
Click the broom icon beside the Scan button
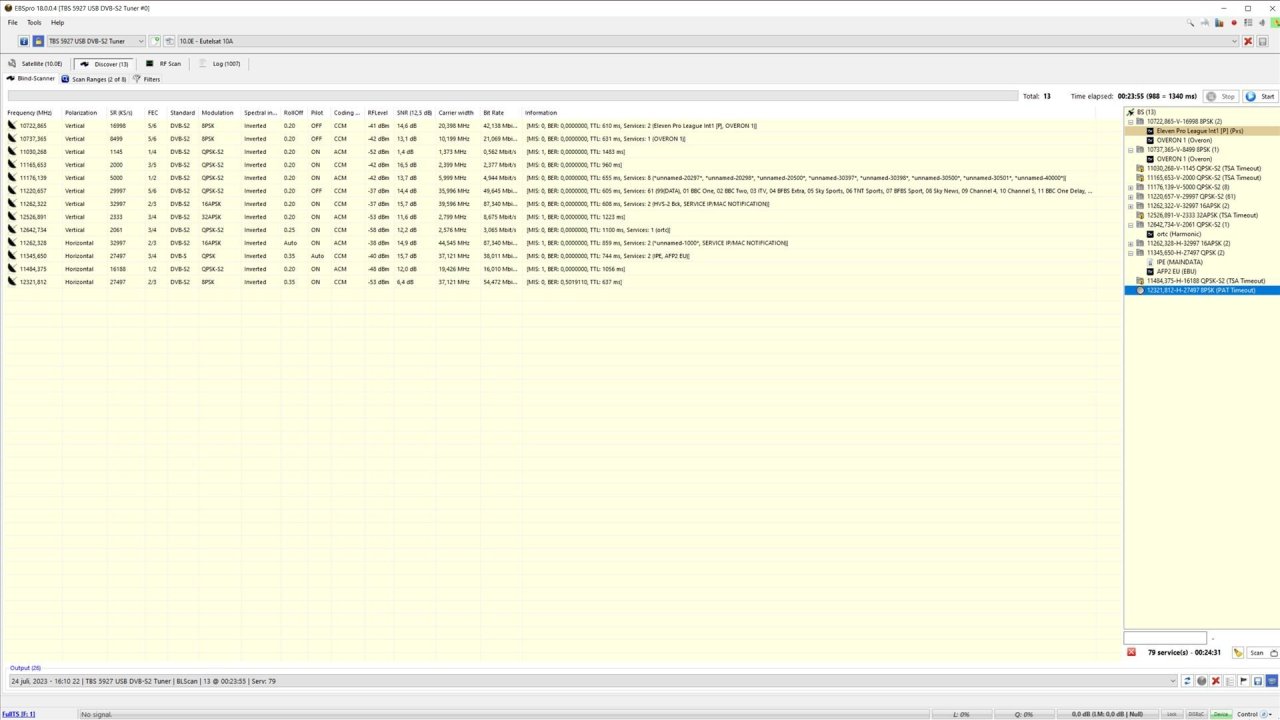pos(1237,652)
